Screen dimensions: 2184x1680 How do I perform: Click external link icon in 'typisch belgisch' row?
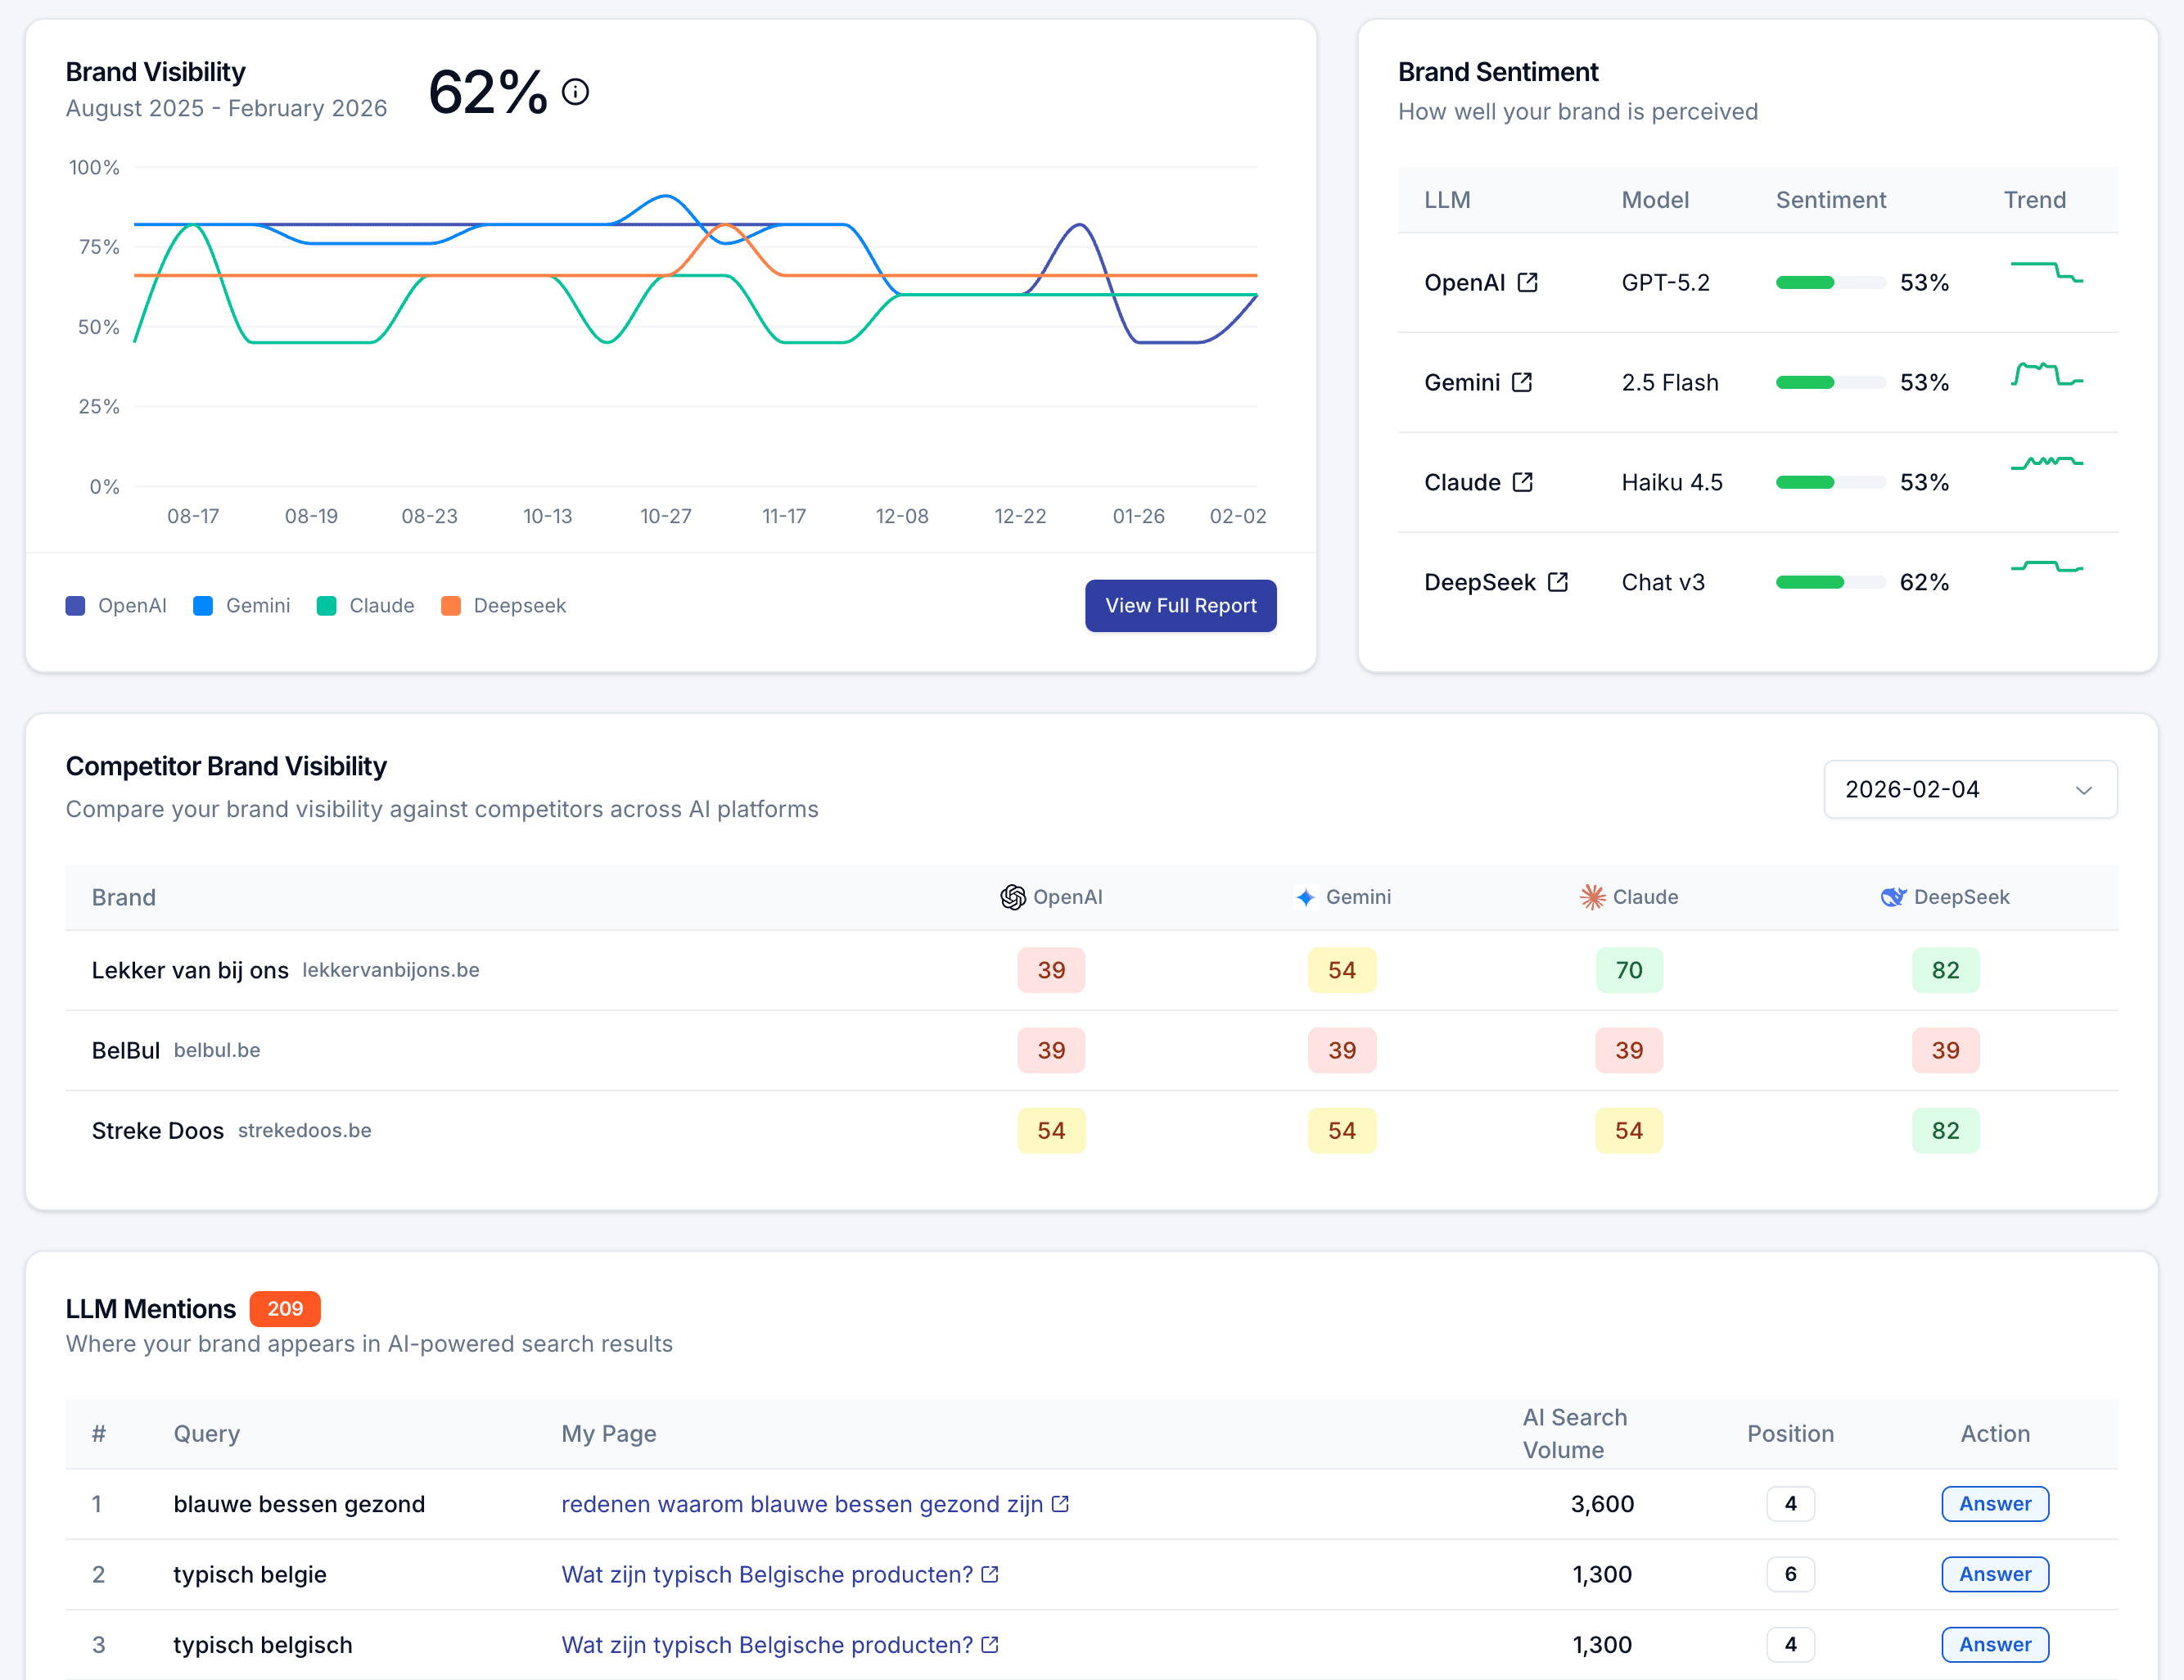989,1644
